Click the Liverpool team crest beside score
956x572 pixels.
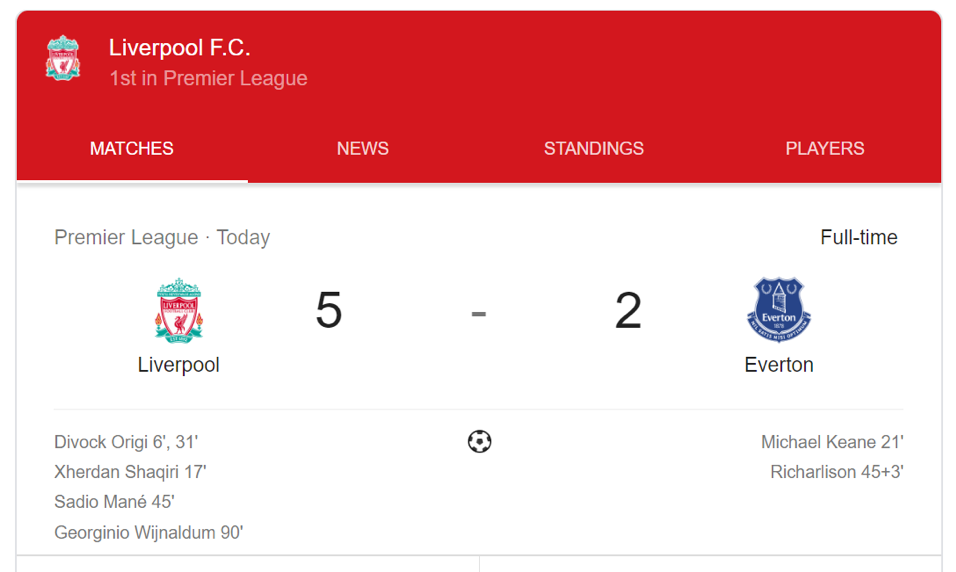tap(179, 310)
